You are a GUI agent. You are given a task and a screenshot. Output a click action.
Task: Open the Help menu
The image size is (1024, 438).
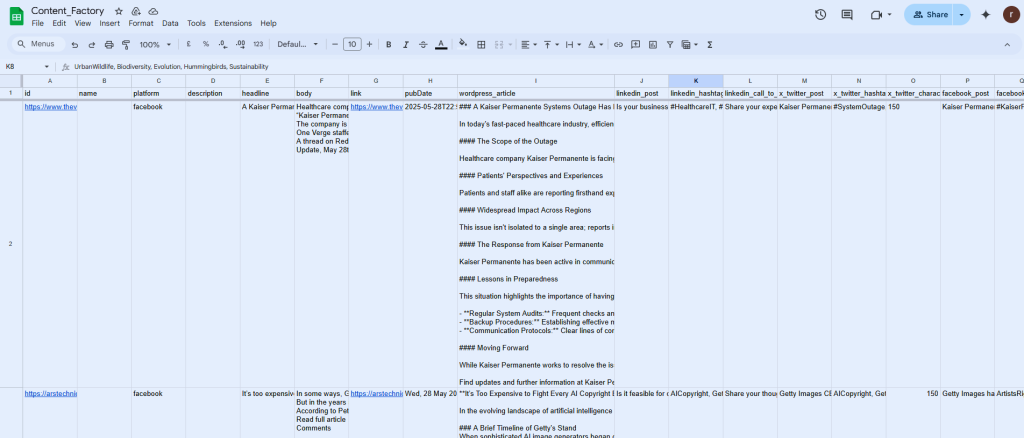tap(268, 23)
